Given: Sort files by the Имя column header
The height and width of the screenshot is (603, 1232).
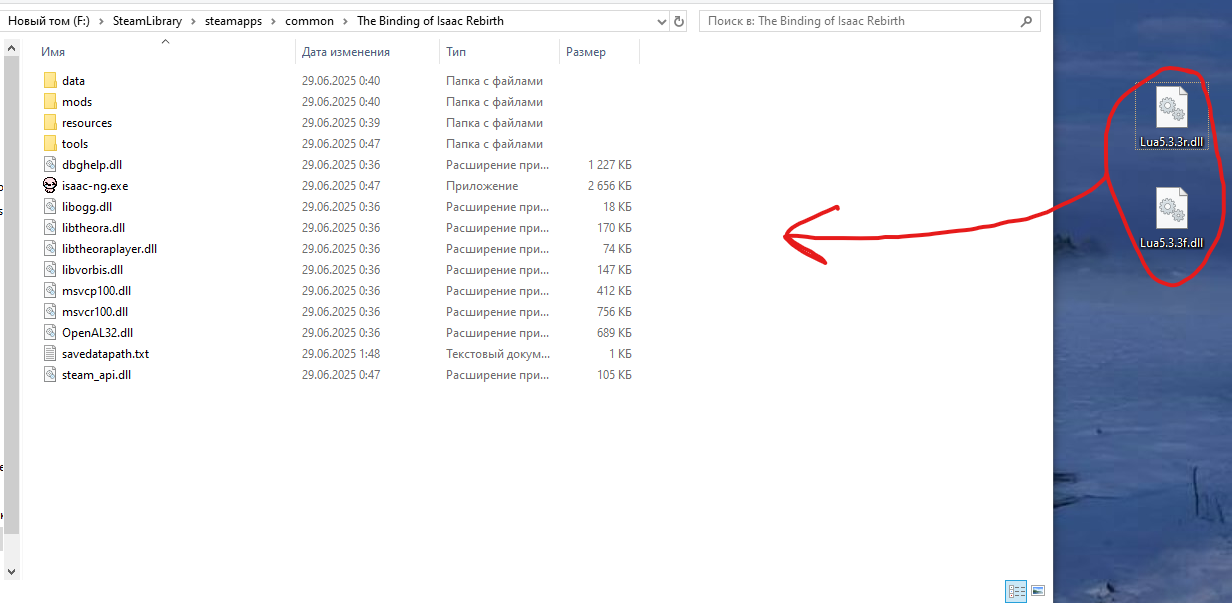Looking at the screenshot, I should 52,52.
